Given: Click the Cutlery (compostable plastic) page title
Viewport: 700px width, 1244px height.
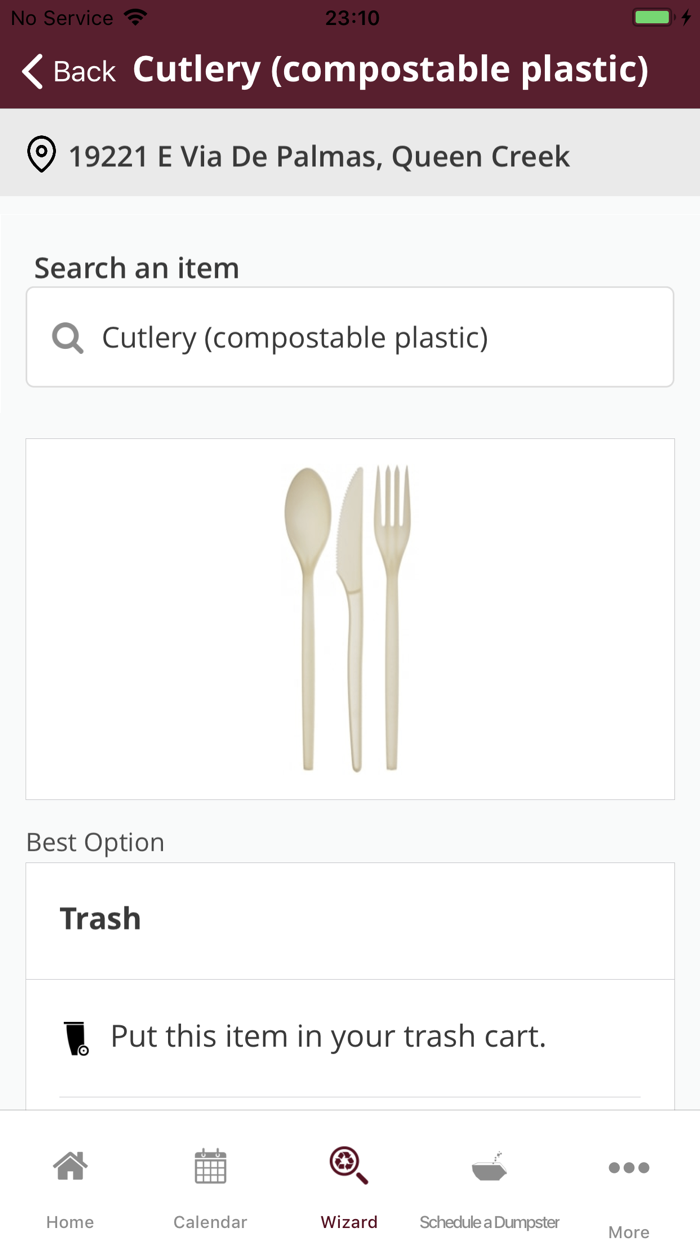Looking at the screenshot, I should tap(390, 70).
